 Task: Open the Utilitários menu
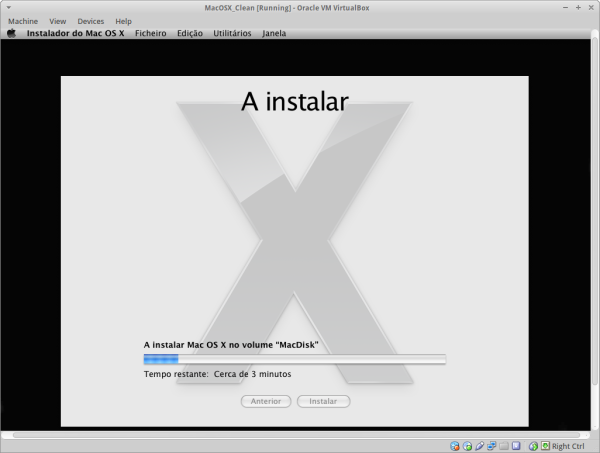pyautogui.click(x=232, y=33)
